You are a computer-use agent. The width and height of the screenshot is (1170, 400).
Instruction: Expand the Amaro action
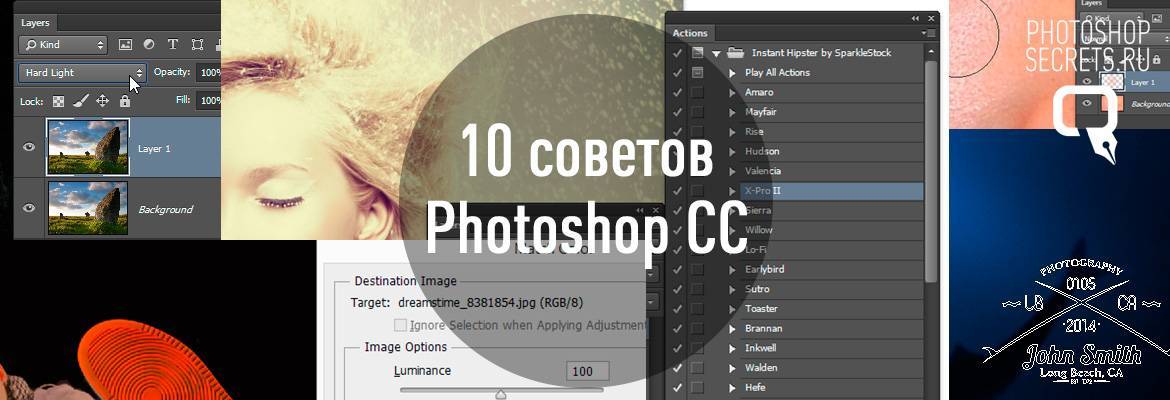tap(732, 93)
